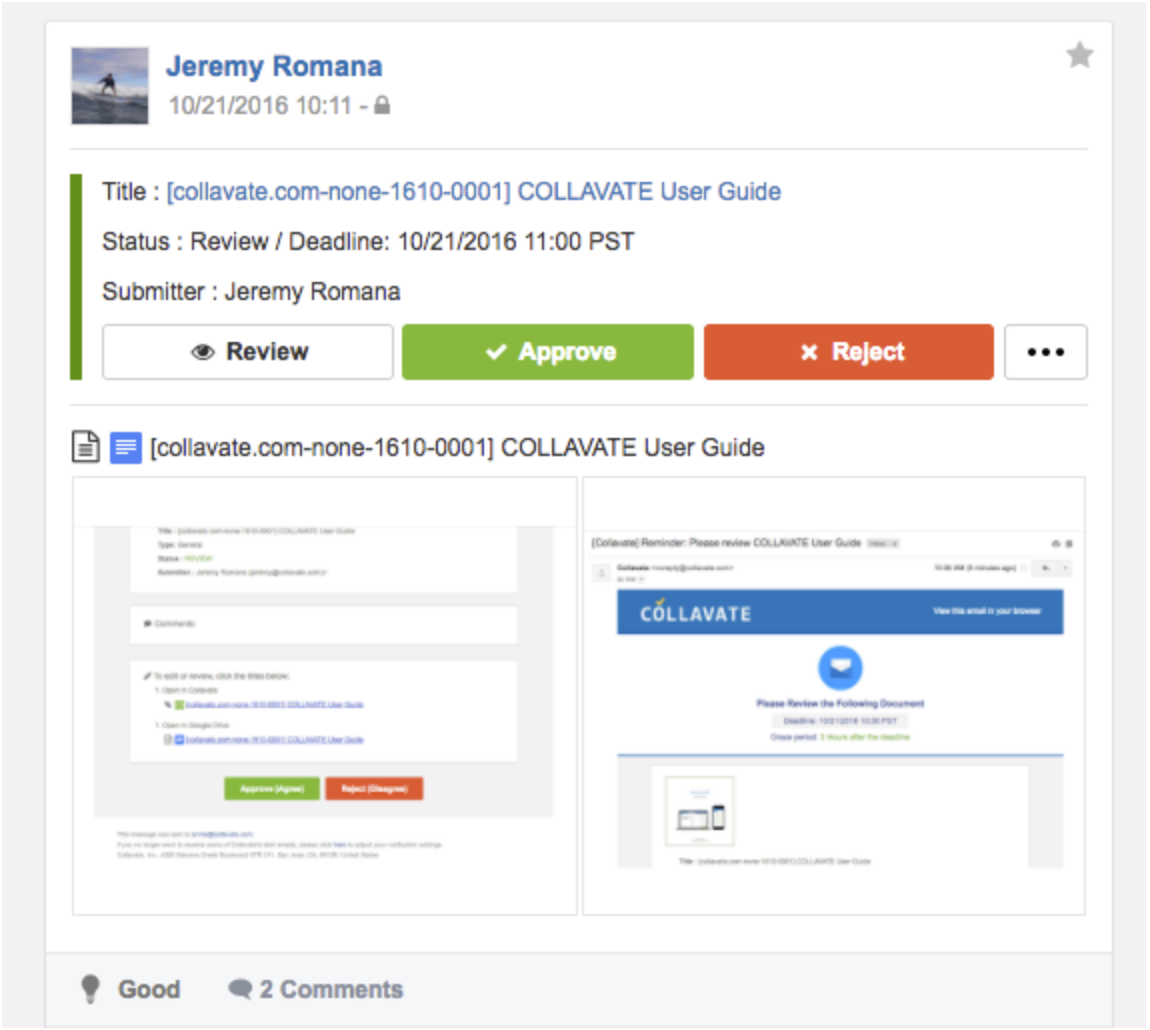
Task: View the 2 Comments
Action: (316, 989)
